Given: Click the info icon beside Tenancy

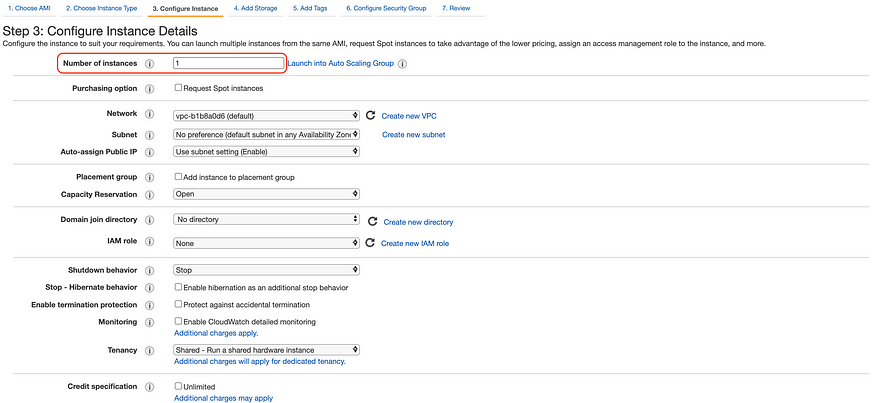Looking at the screenshot, I should 149,350.
